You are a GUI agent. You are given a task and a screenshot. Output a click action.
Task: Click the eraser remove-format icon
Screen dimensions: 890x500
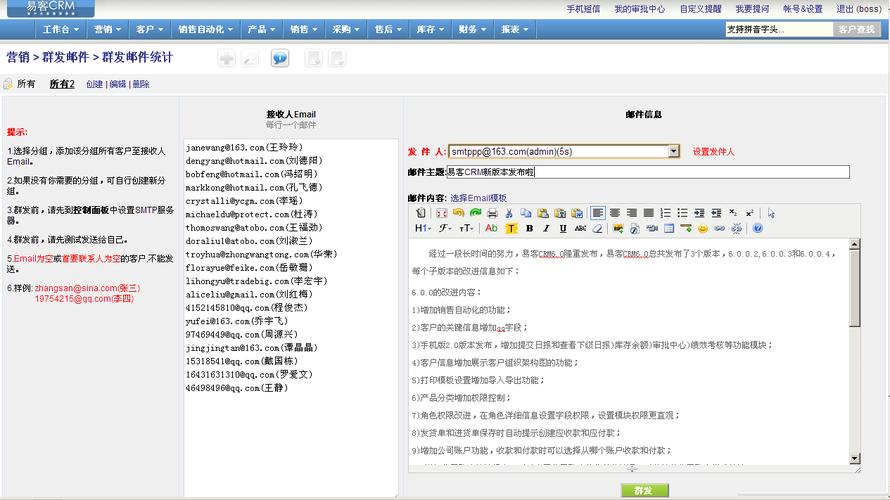(597, 228)
